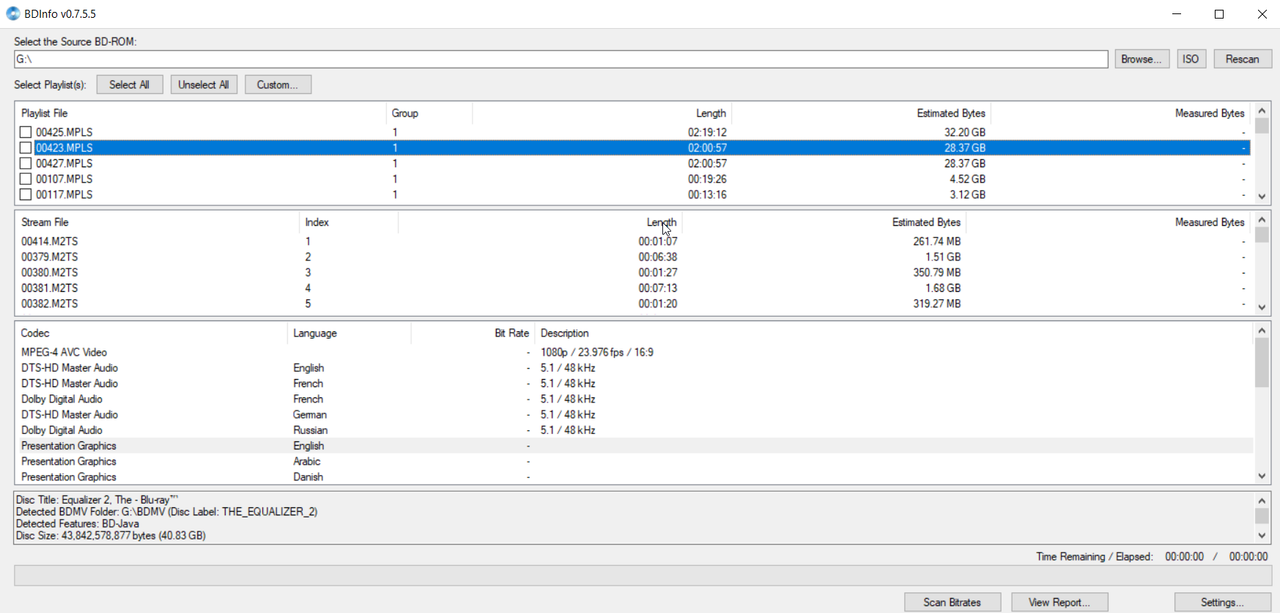
Task: Click codec list scrollbar thumb
Action: coord(1261,362)
